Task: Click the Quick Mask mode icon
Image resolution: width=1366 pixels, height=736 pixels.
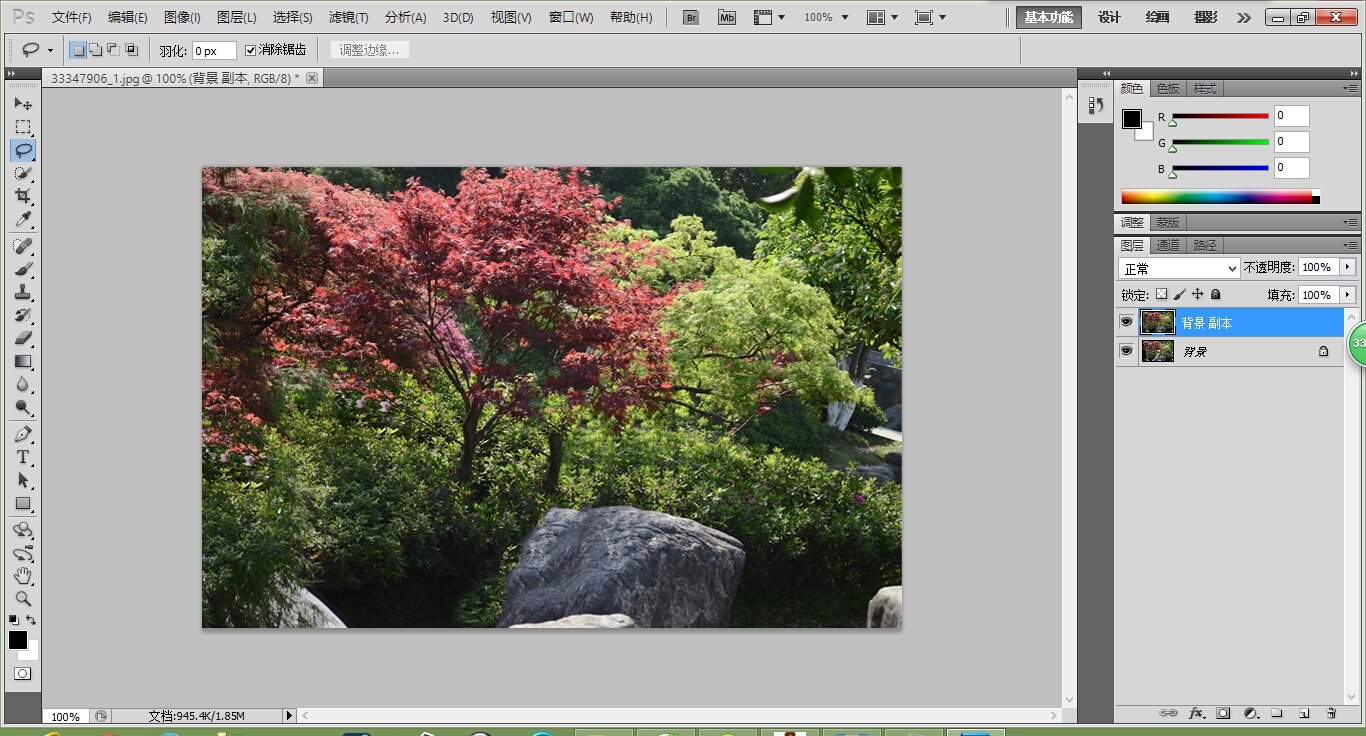Action: coord(22,674)
